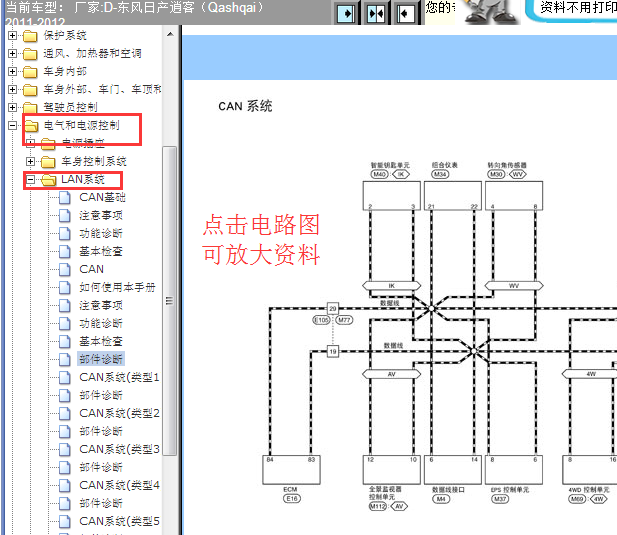The height and width of the screenshot is (535, 617).
Task: Expand the 通风、加热器和空调 folder node
Action: 12,53
